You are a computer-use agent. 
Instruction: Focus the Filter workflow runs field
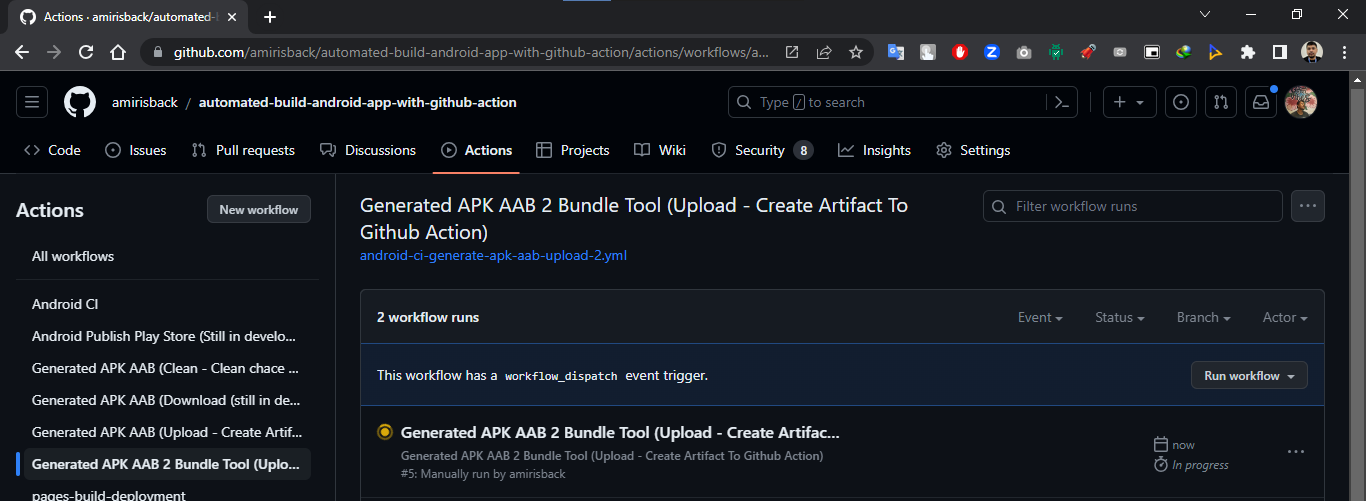click(x=1133, y=206)
